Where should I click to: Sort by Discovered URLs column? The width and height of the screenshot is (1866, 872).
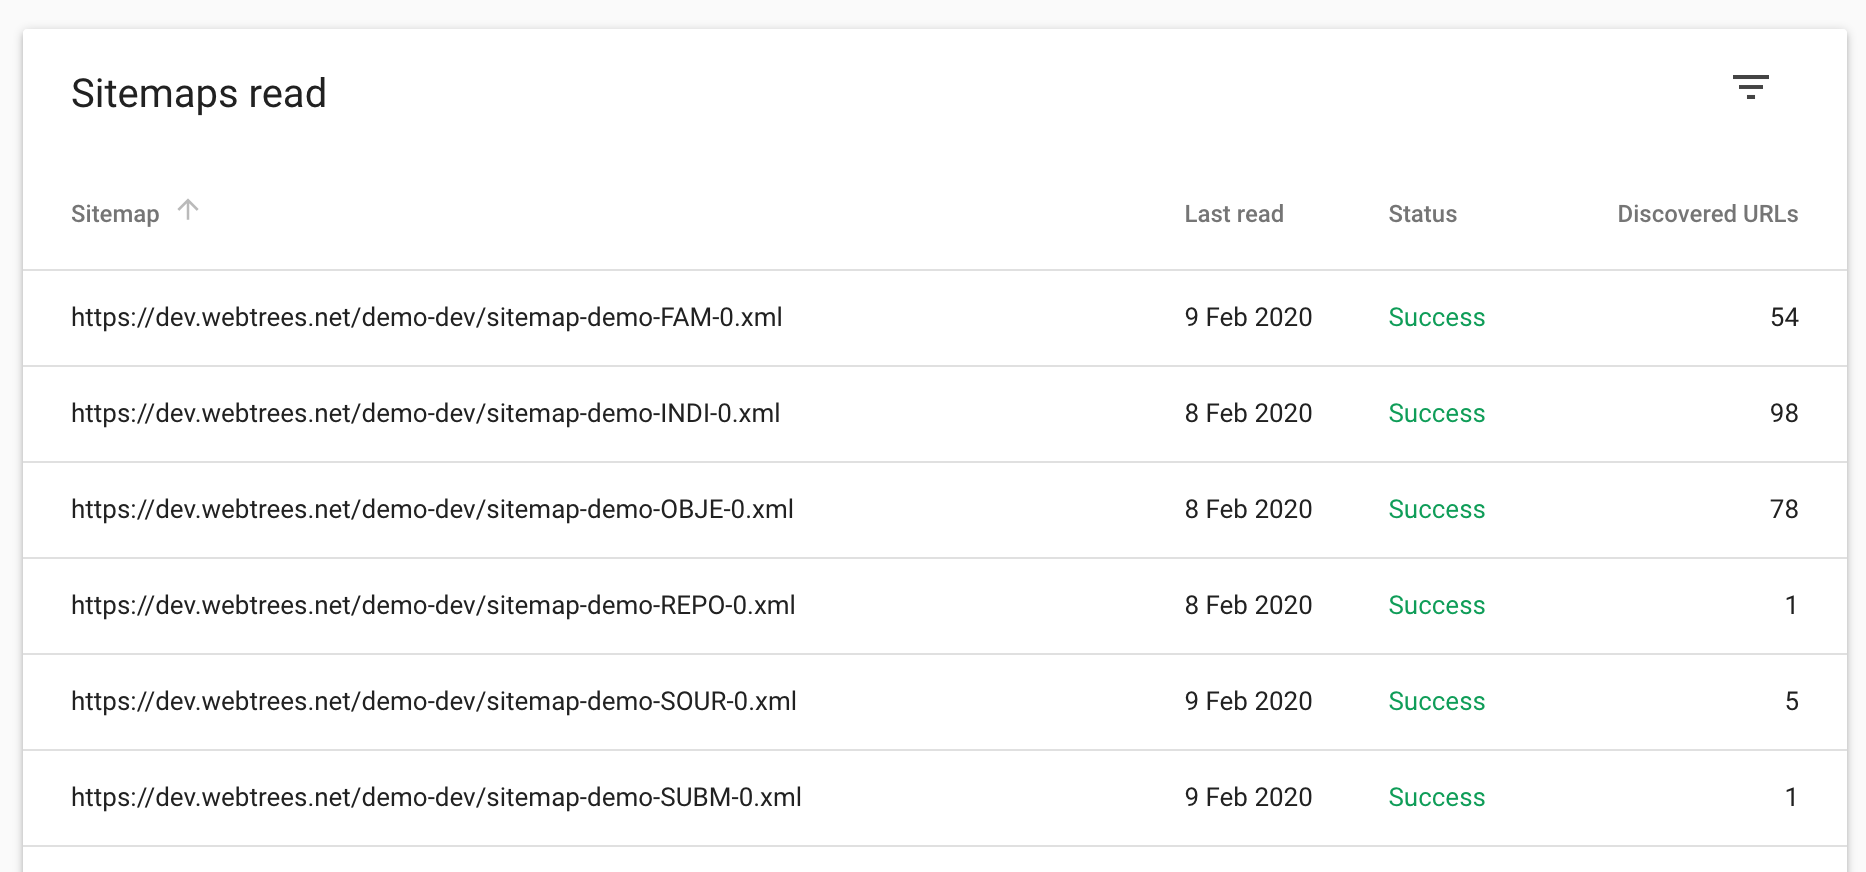pyautogui.click(x=1707, y=214)
